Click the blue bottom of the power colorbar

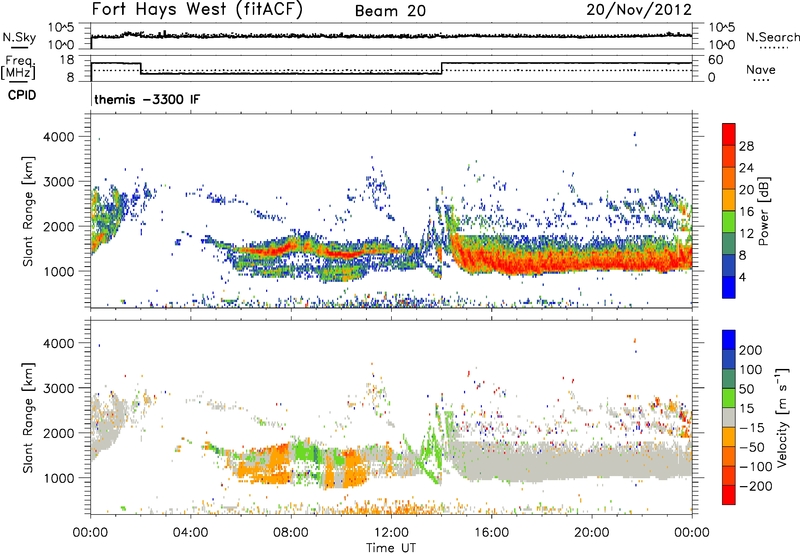(x=729, y=287)
